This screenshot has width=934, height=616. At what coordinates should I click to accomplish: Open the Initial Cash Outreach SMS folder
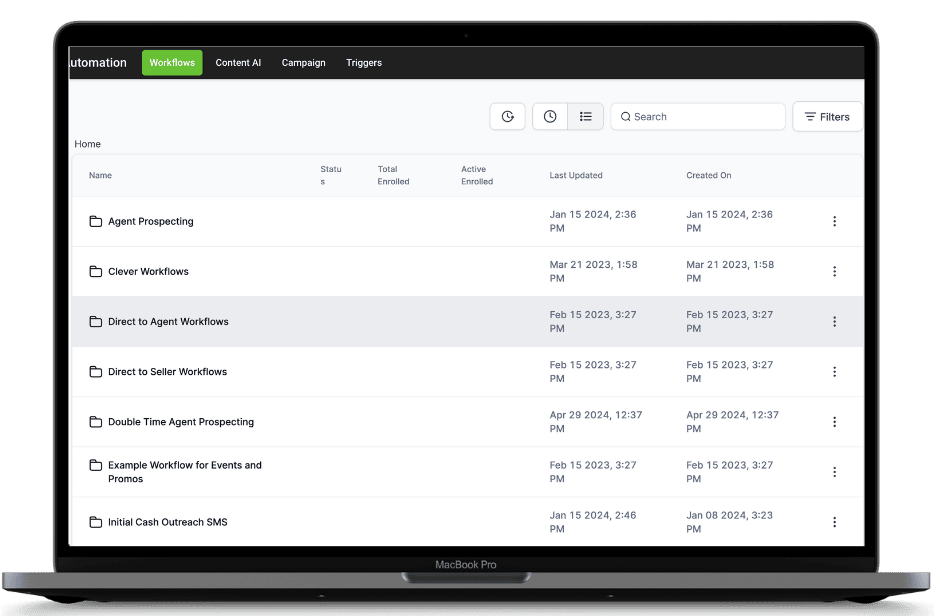pos(167,522)
